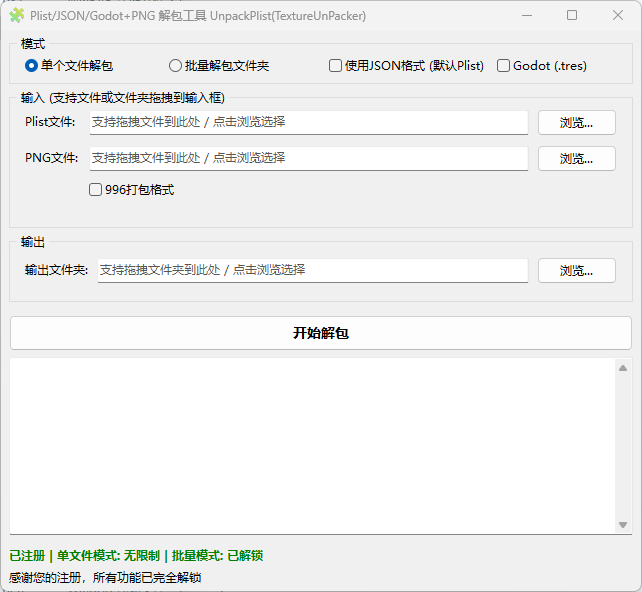
Task: Click inside the empty log output area
Action: [x=313, y=446]
